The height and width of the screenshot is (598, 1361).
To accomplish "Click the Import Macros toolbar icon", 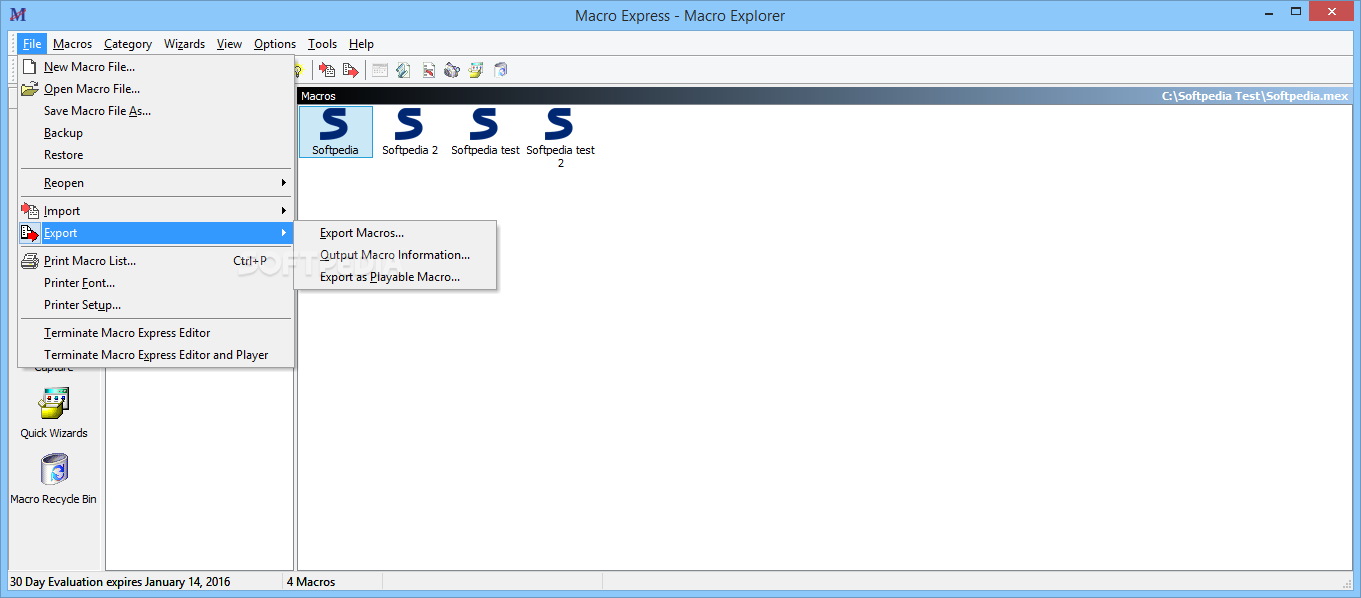I will click(x=327, y=70).
